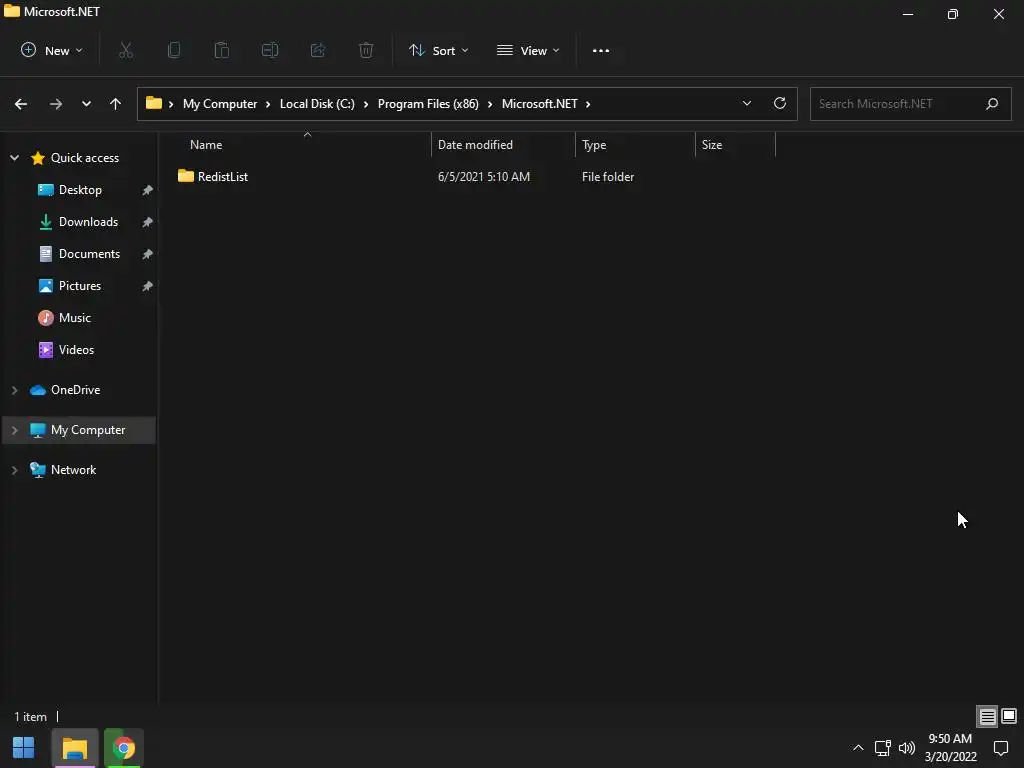Expand My Computer tree node
The image size is (1024, 768).
(x=14, y=430)
